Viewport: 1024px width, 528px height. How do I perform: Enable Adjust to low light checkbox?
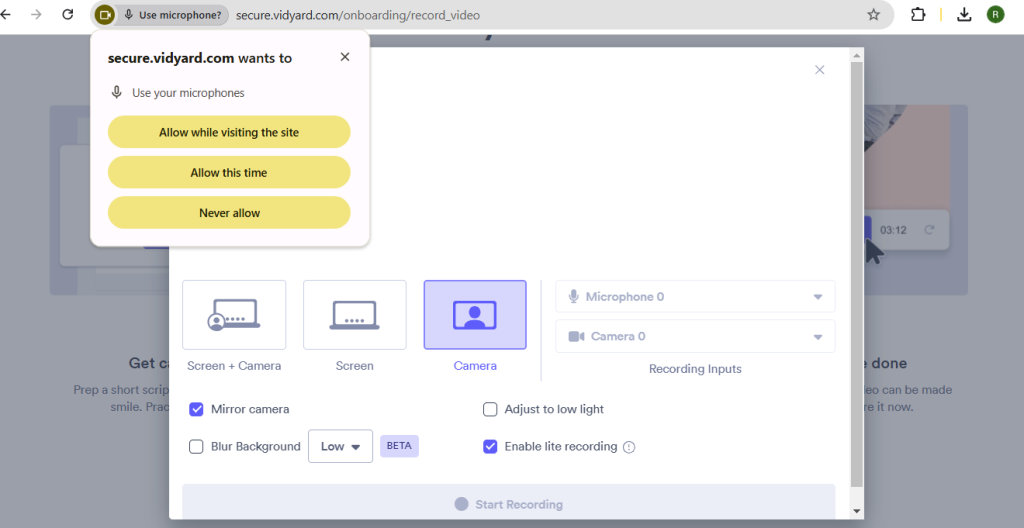[490, 409]
